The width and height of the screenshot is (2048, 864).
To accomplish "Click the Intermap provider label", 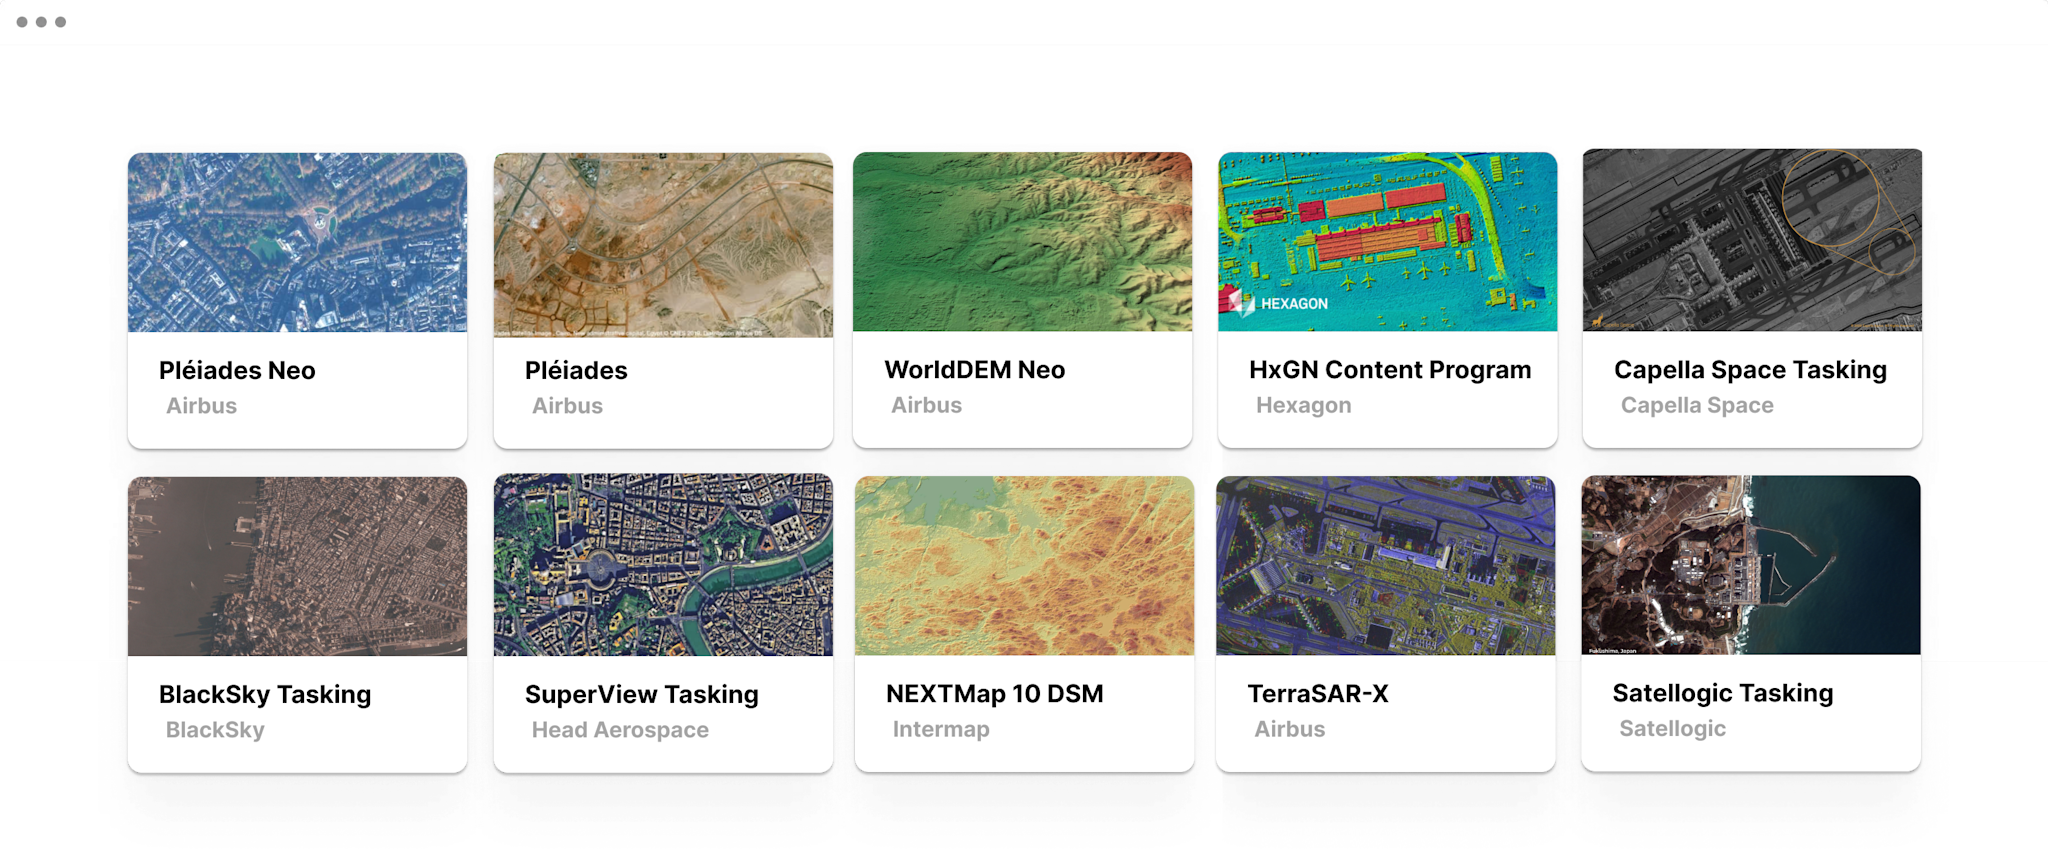I will pyautogui.click(x=941, y=729).
